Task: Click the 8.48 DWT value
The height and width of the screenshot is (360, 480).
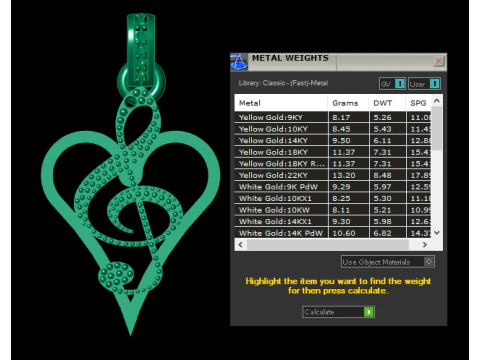Action: (382, 175)
